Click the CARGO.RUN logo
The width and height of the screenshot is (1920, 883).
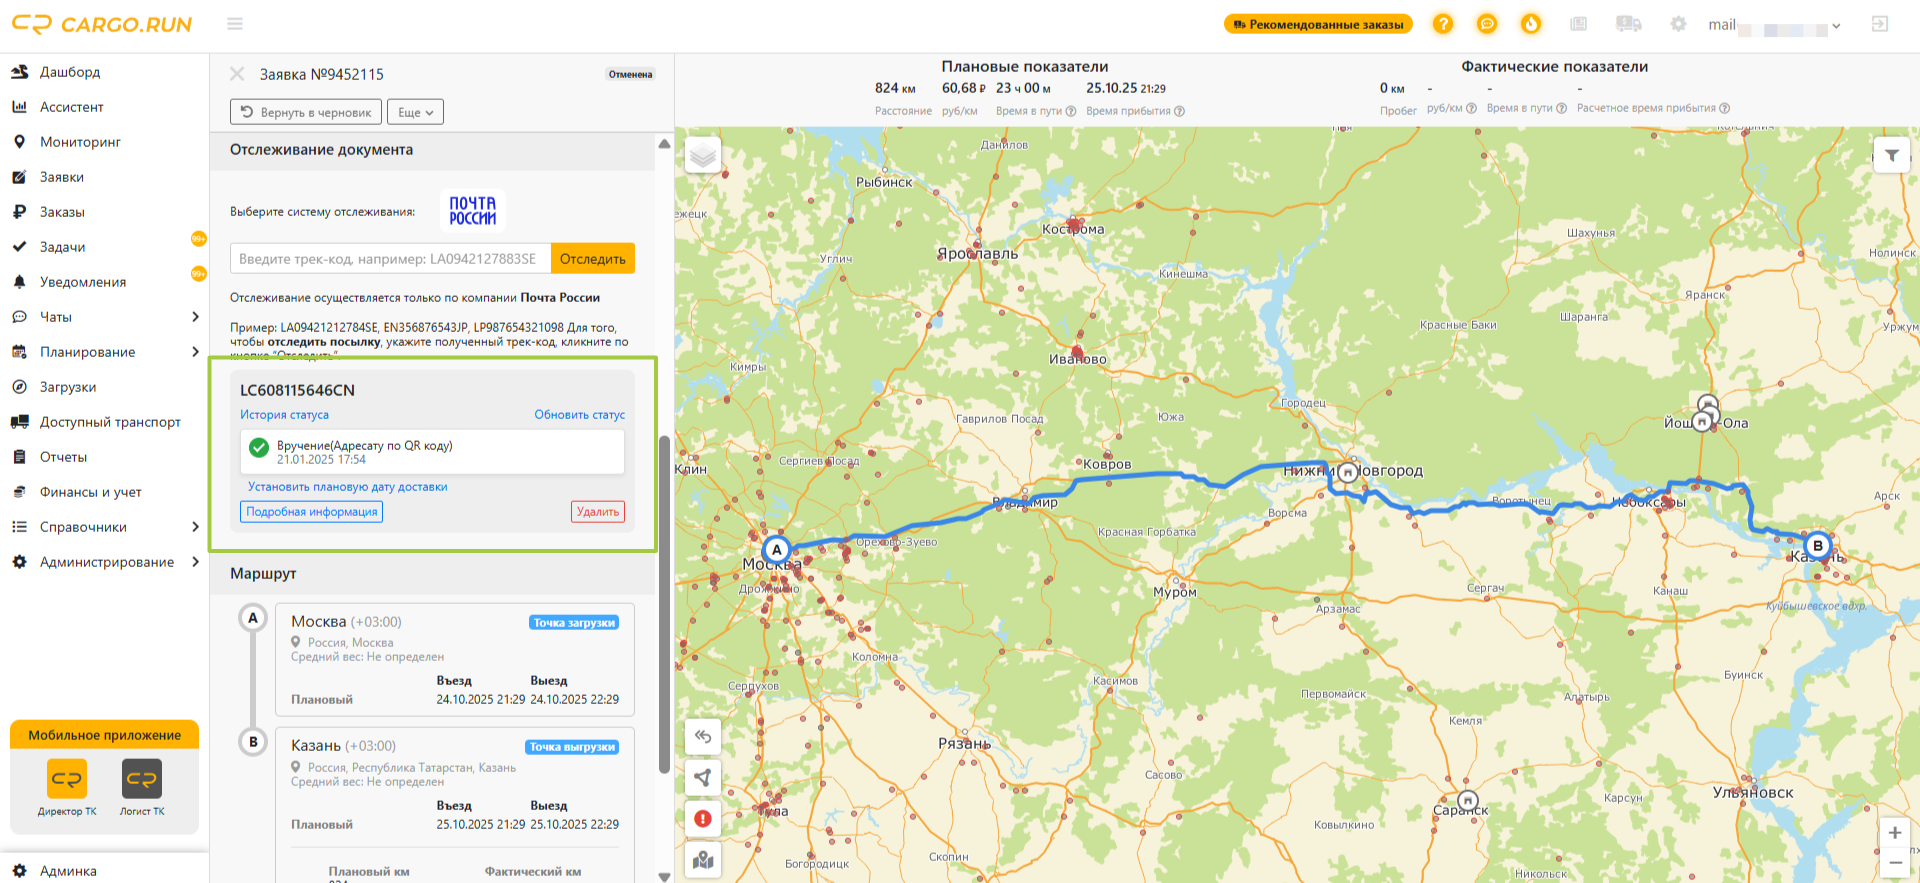(102, 24)
